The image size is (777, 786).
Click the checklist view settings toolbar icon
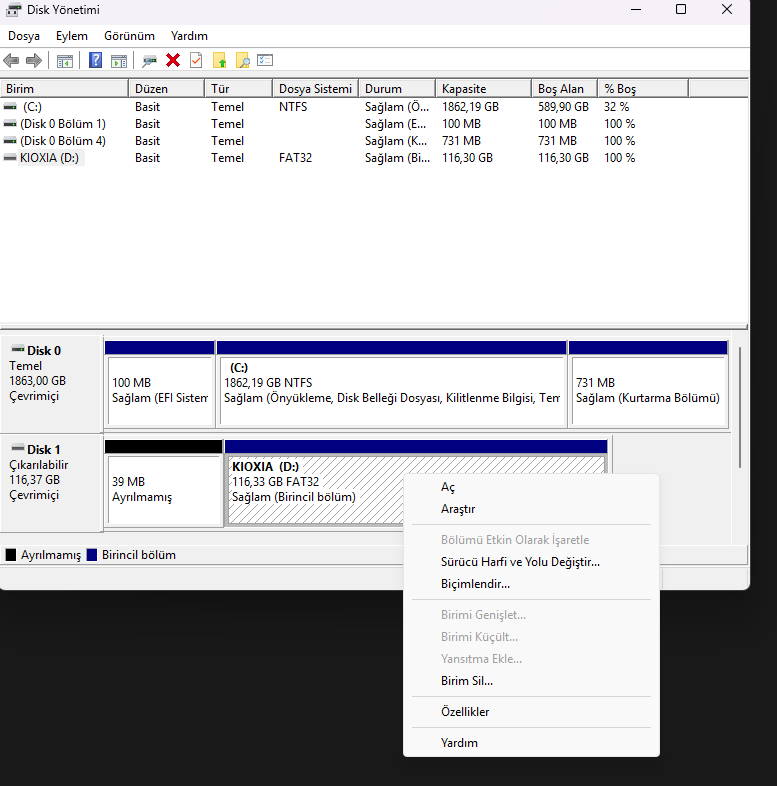pyautogui.click(x=265, y=61)
